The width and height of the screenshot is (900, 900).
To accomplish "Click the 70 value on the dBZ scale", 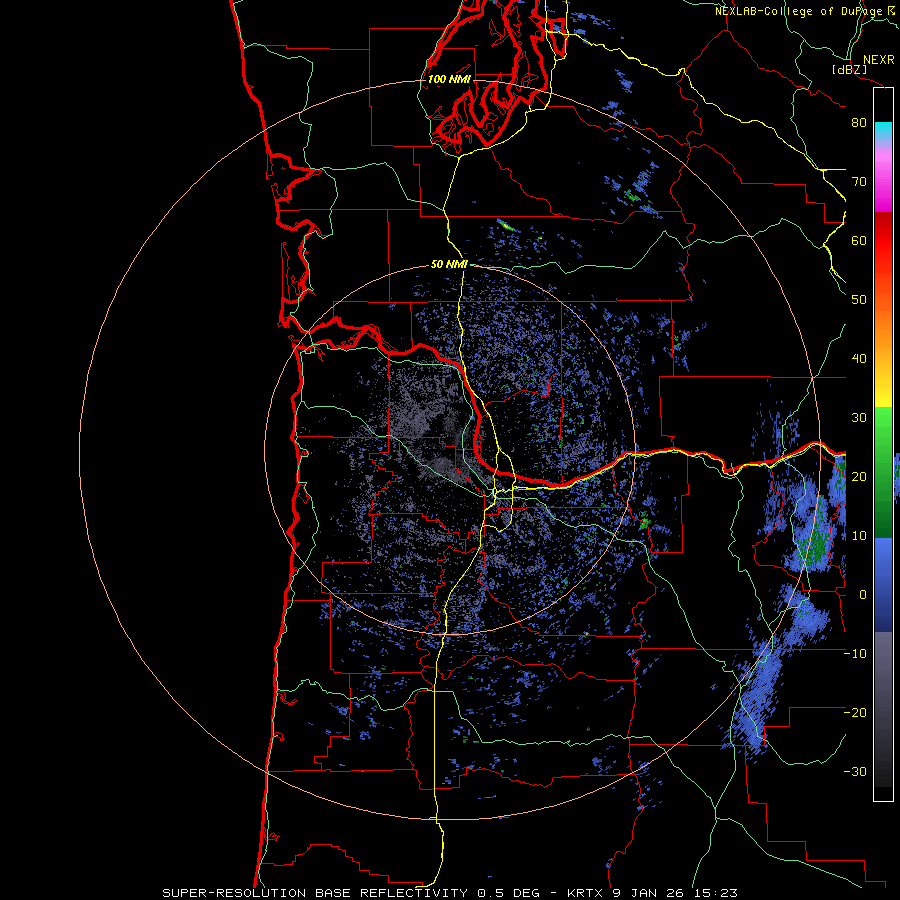I will tap(859, 182).
